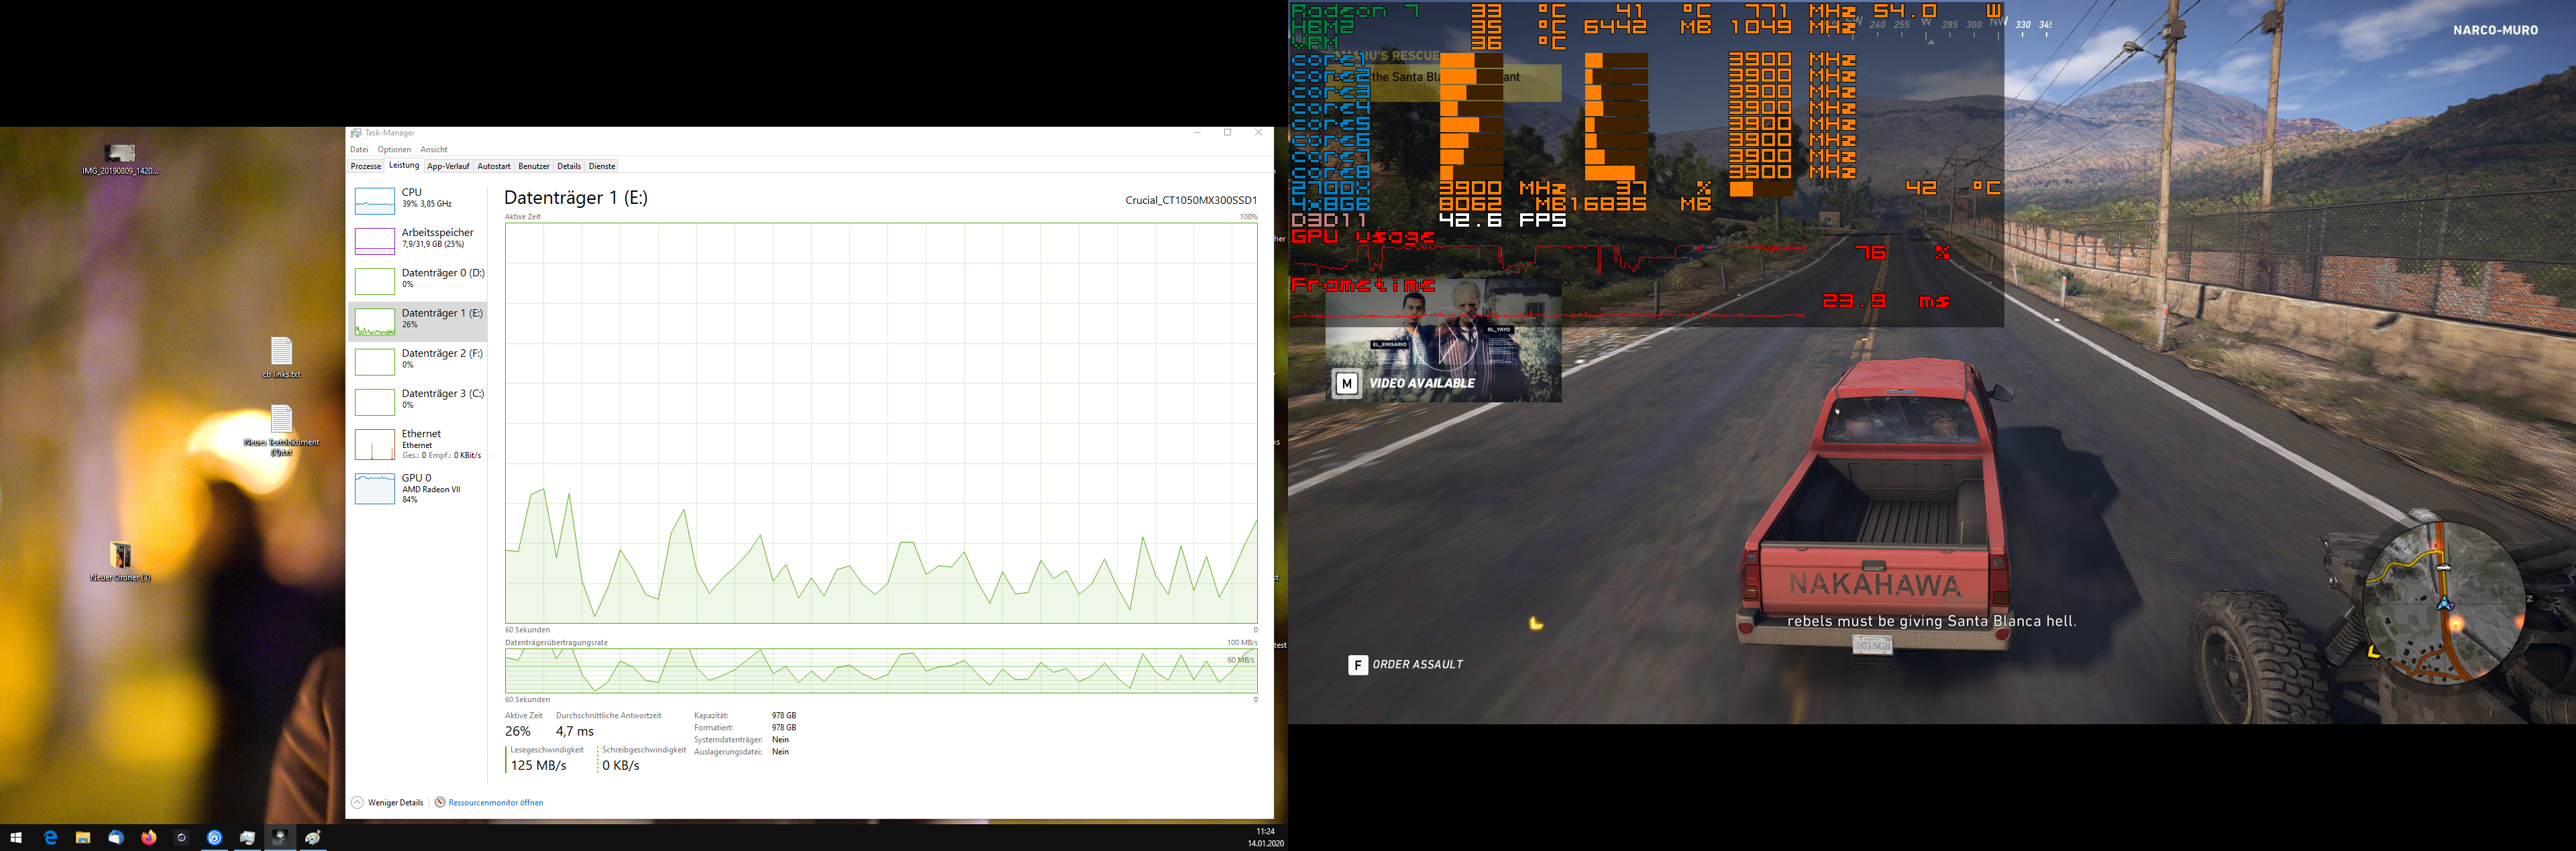Click the Task Manager taskbar icon

click(x=248, y=838)
